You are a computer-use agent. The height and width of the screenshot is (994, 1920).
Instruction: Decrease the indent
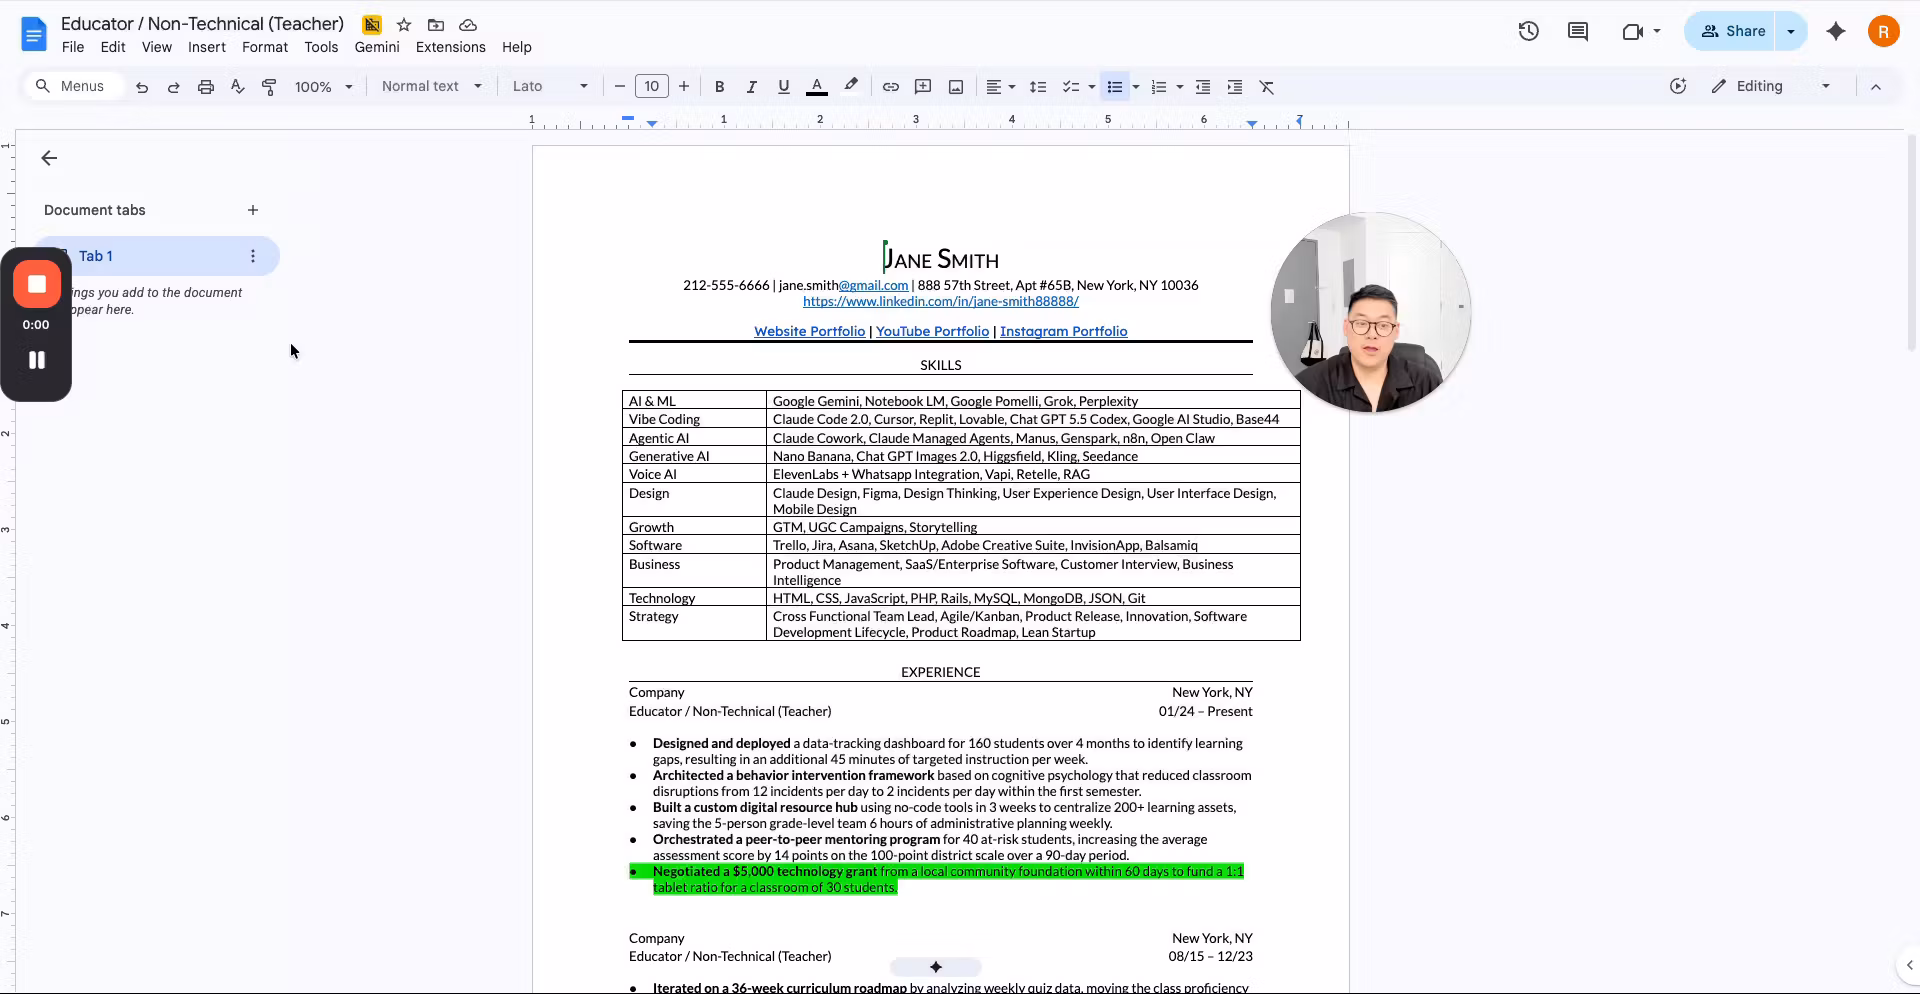point(1203,87)
